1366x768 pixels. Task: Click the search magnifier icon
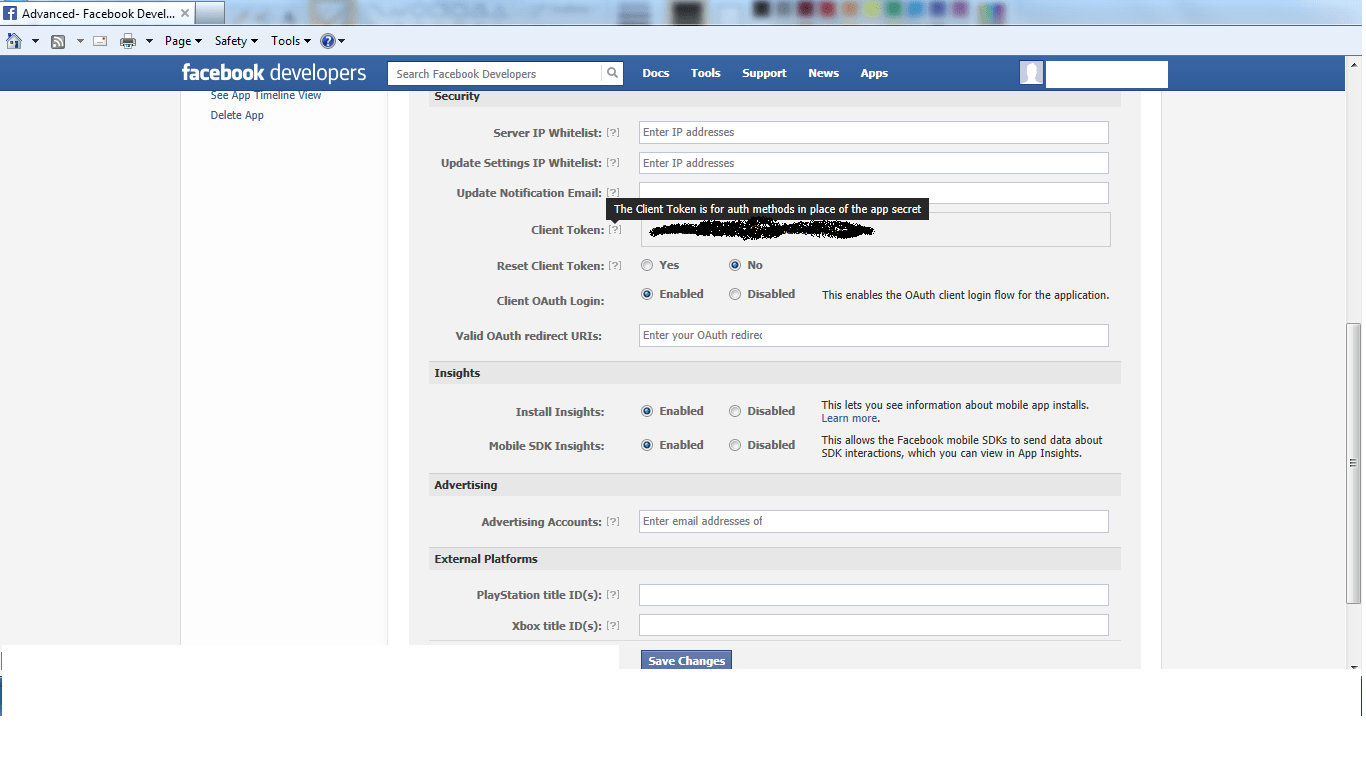click(612, 73)
